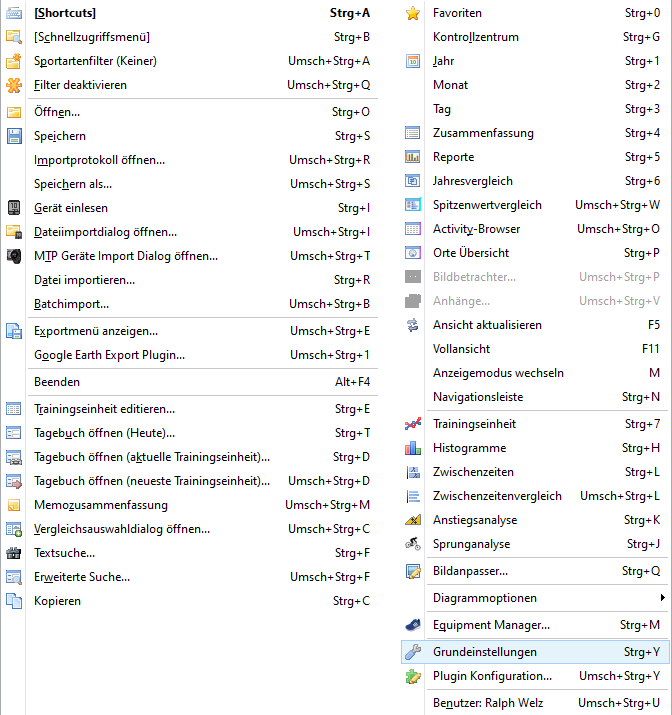Screen dimensions: 672x715
Task: Expand the Diagrammoptionen submenu arrow
Action: tap(662, 598)
